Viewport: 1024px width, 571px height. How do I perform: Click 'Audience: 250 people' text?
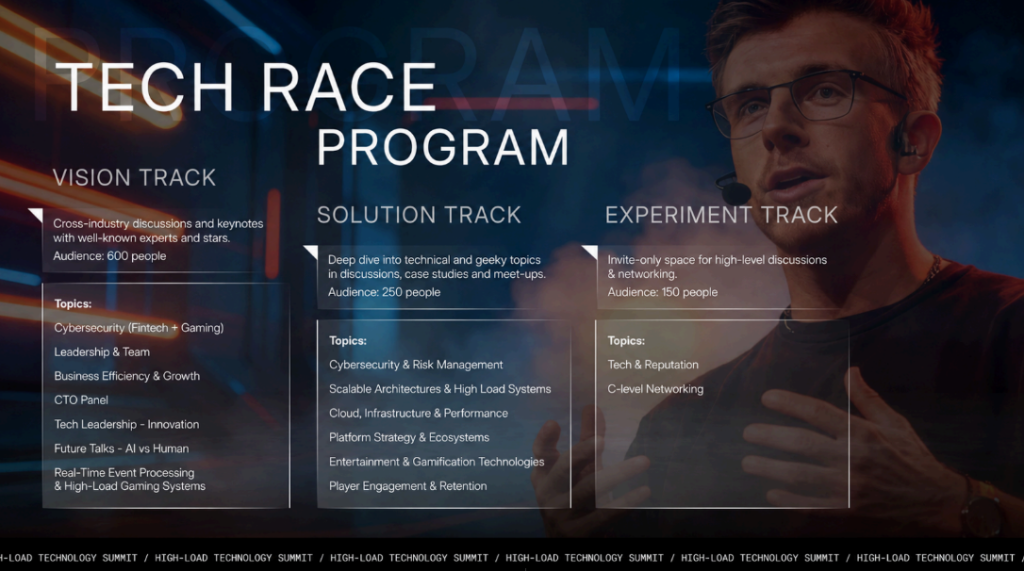tap(384, 292)
